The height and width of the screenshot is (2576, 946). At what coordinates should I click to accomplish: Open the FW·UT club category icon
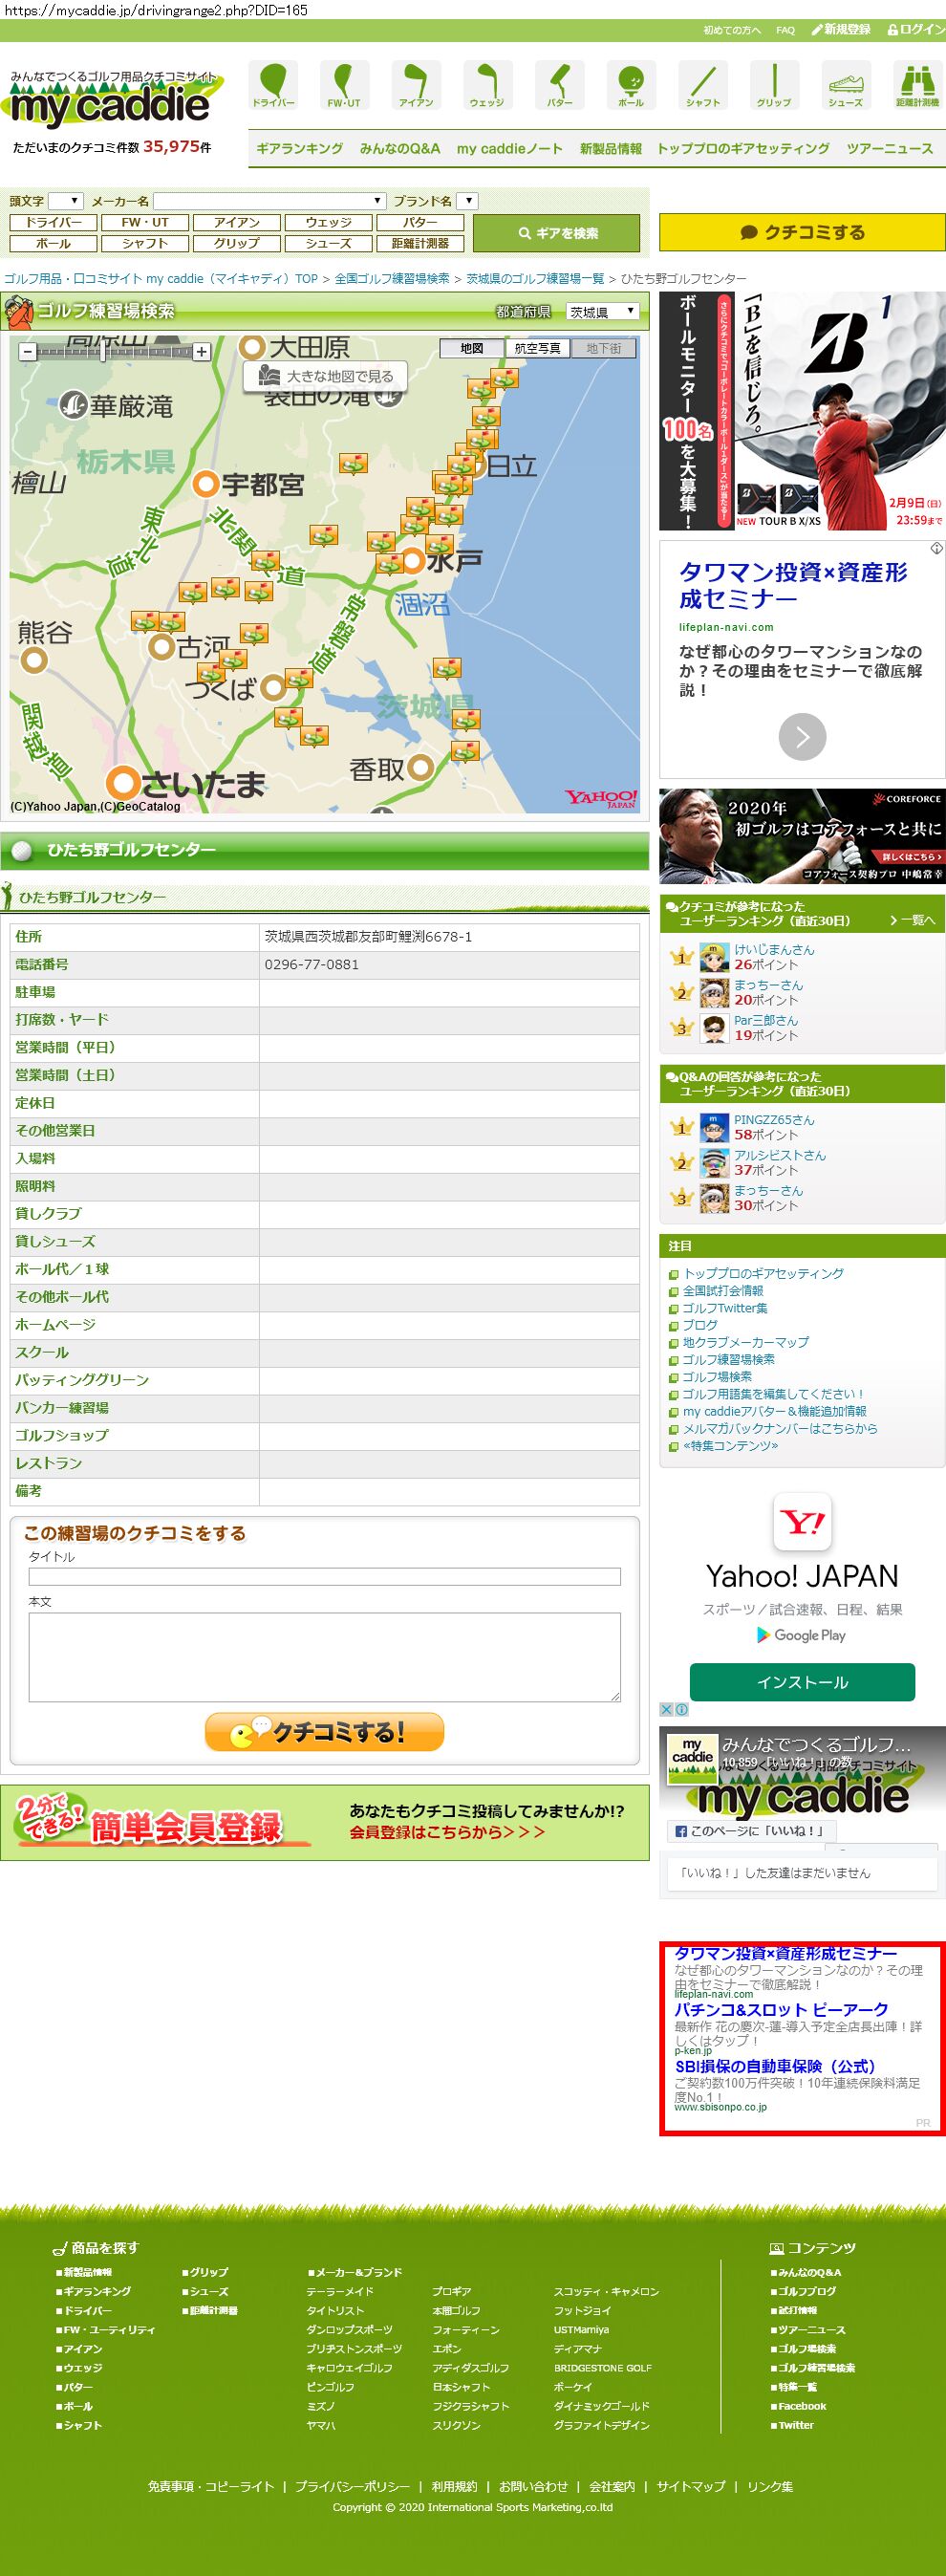344,84
